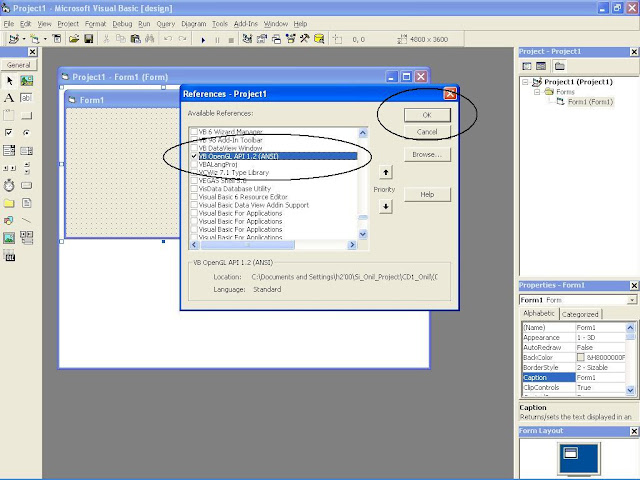
Task: Click the Toggle Folders icon in Project panel
Action: tap(560, 66)
